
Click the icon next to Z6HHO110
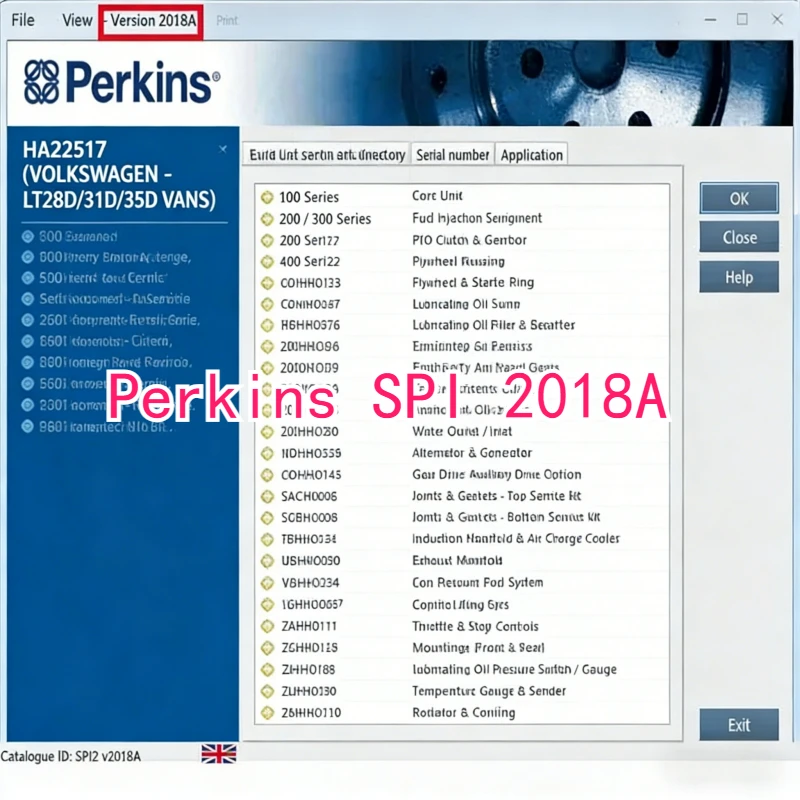(267, 713)
